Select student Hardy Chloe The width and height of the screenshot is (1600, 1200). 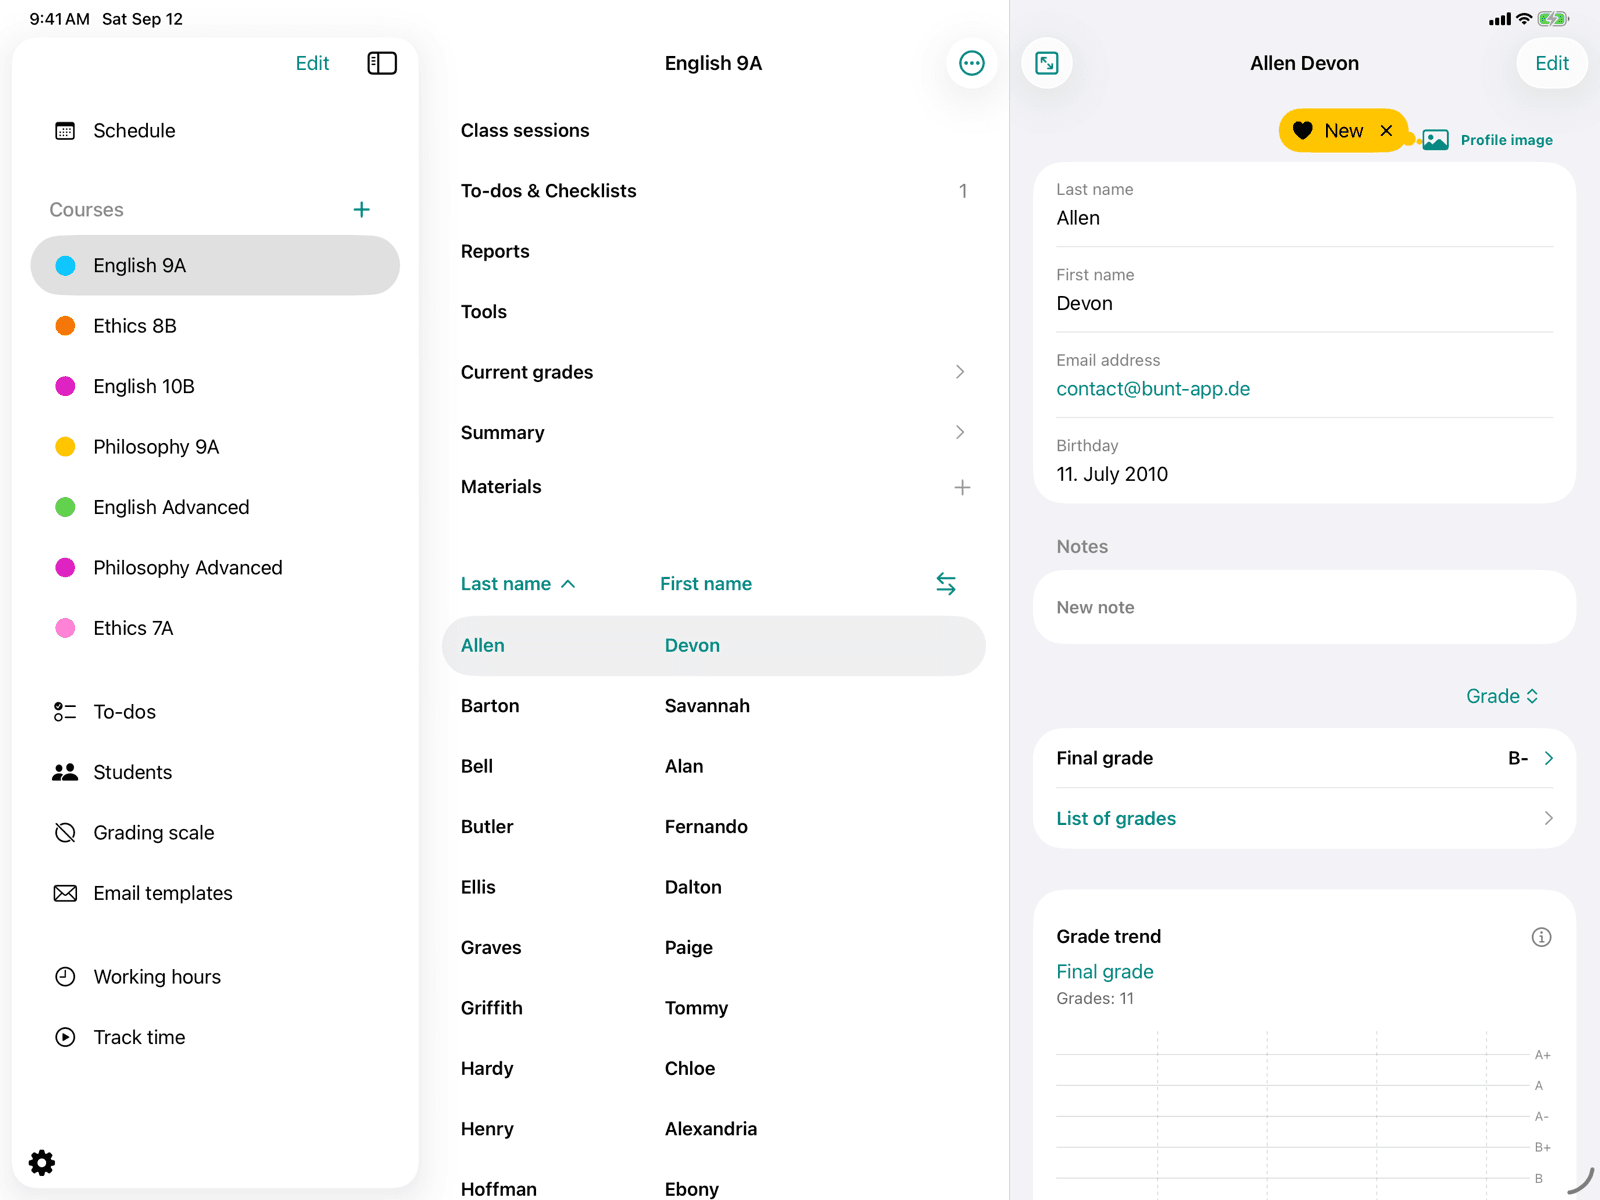[714, 1069]
